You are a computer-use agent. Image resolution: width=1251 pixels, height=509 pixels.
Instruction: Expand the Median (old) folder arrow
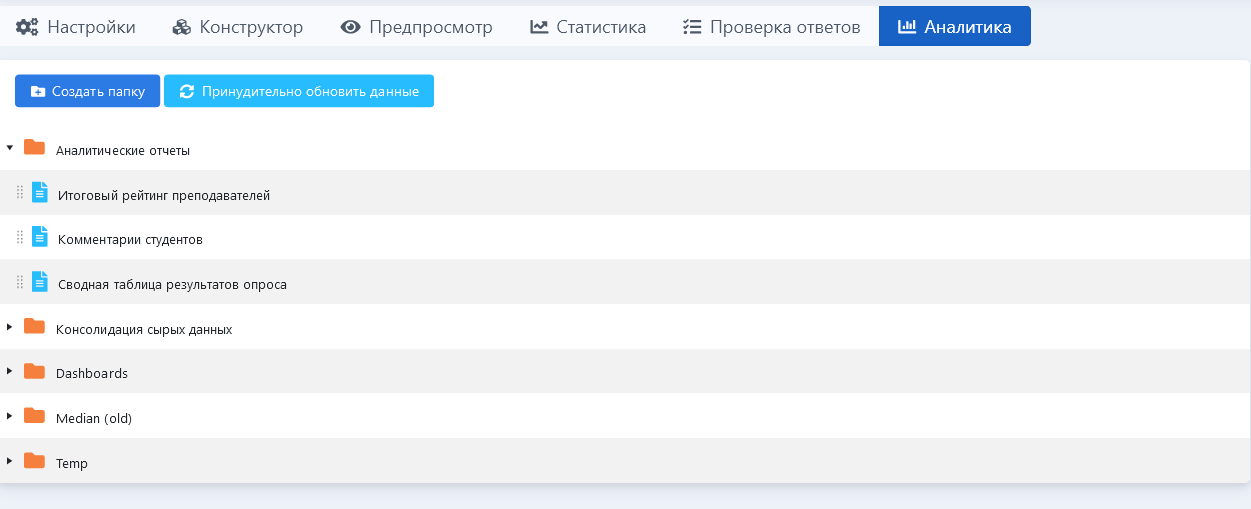(10, 416)
